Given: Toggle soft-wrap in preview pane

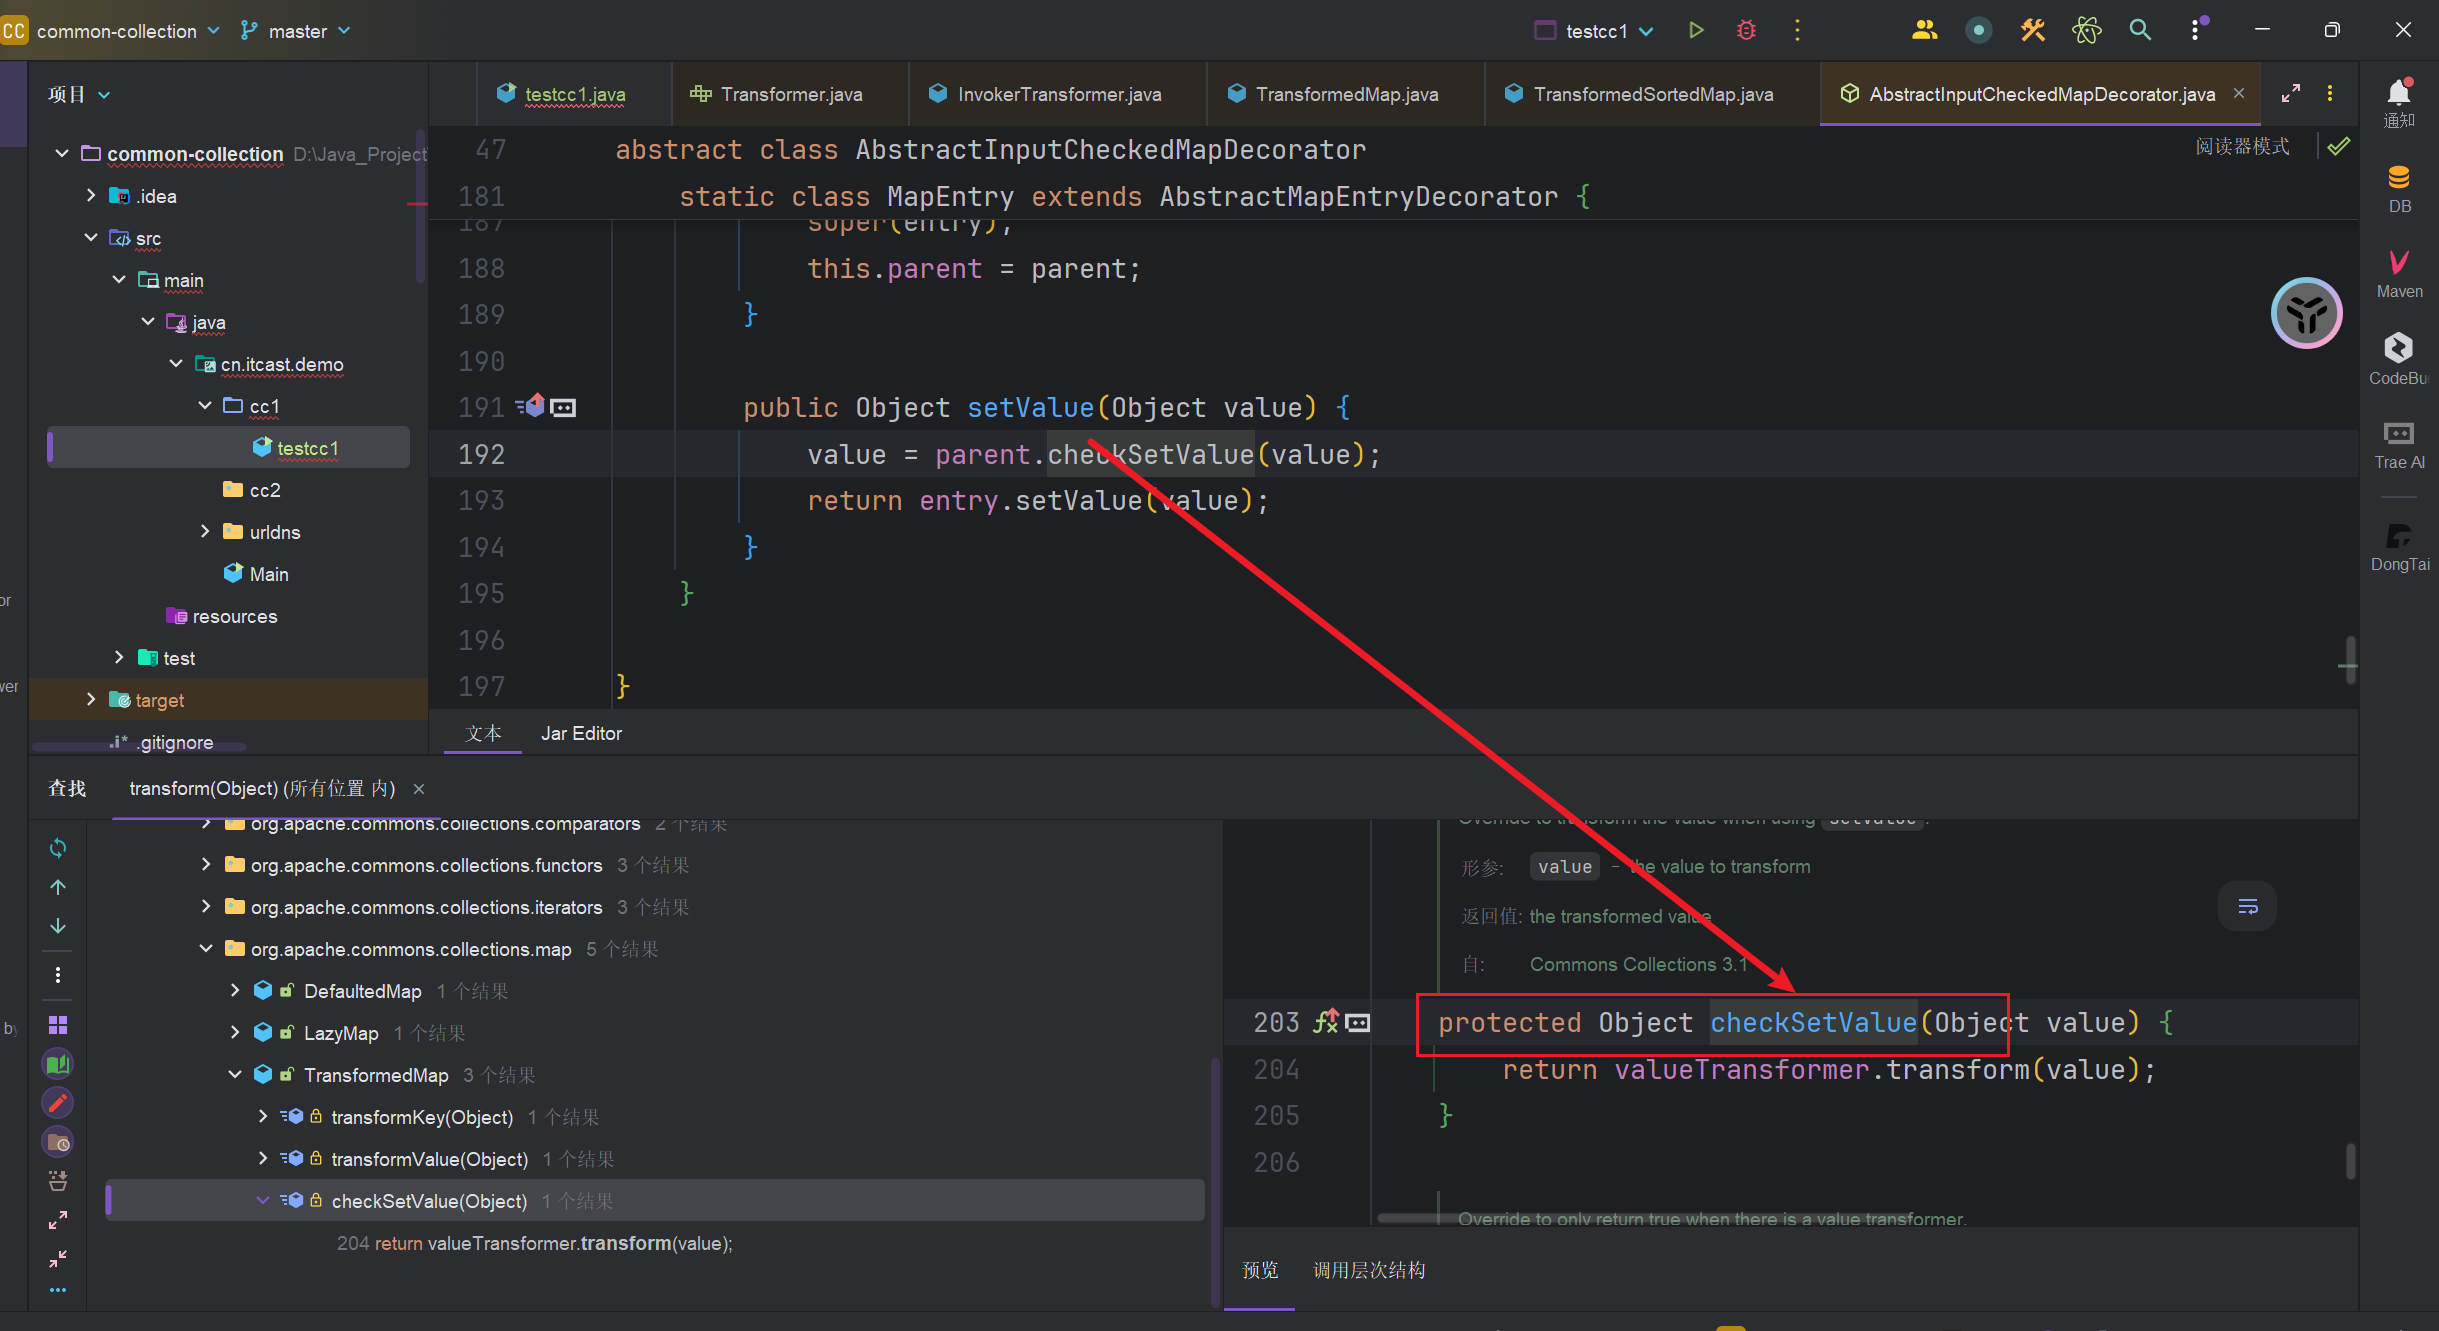Looking at the screenshot, I should pos(2247,906).
